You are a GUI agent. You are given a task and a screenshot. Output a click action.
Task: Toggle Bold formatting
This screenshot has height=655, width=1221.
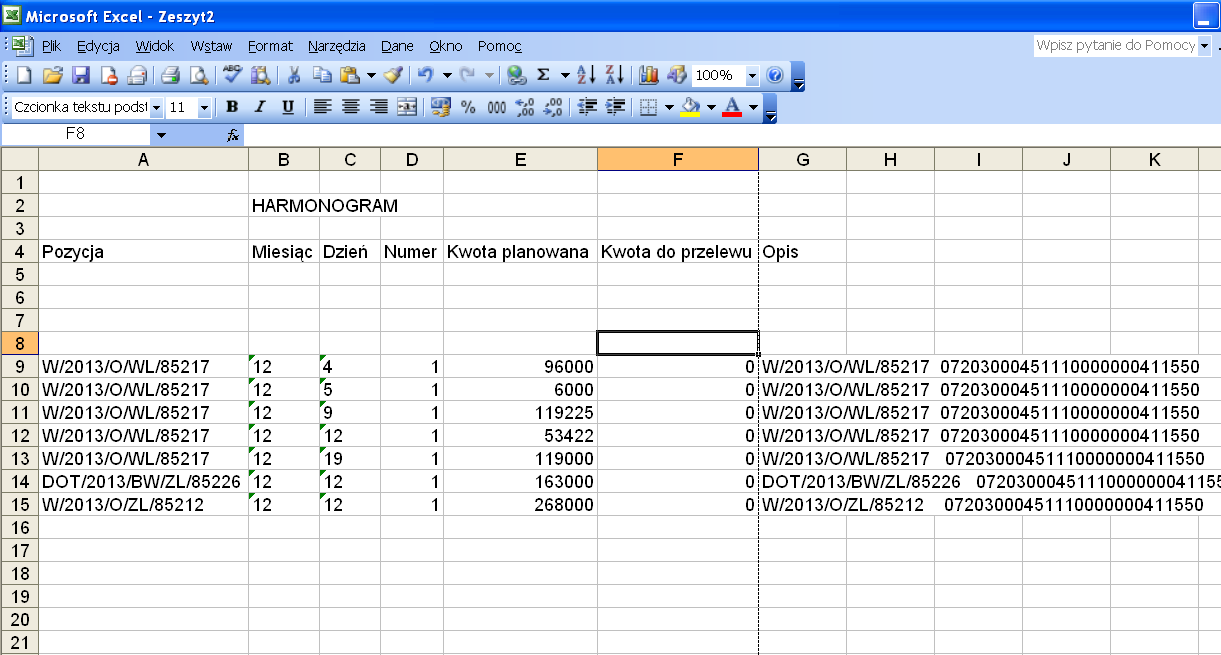point(232,107)
